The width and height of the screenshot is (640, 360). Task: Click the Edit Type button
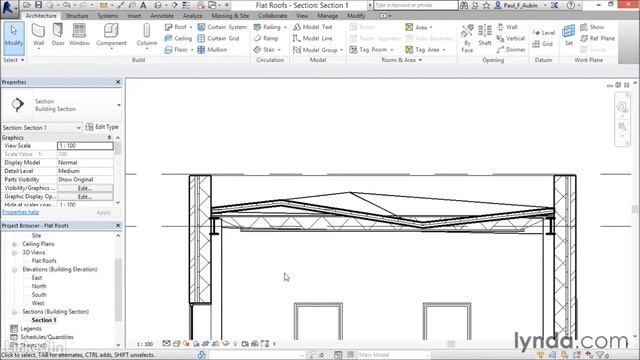102,127
